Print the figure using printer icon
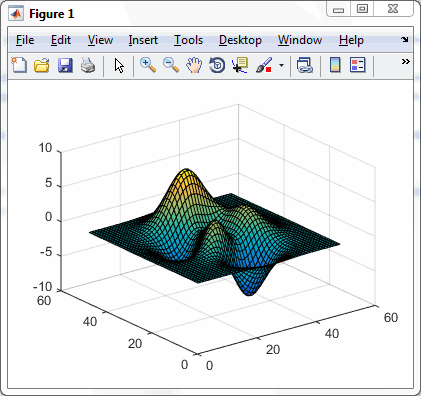This screenshot has width=421, height=396. pyautogui.click(x=88, y=65)
